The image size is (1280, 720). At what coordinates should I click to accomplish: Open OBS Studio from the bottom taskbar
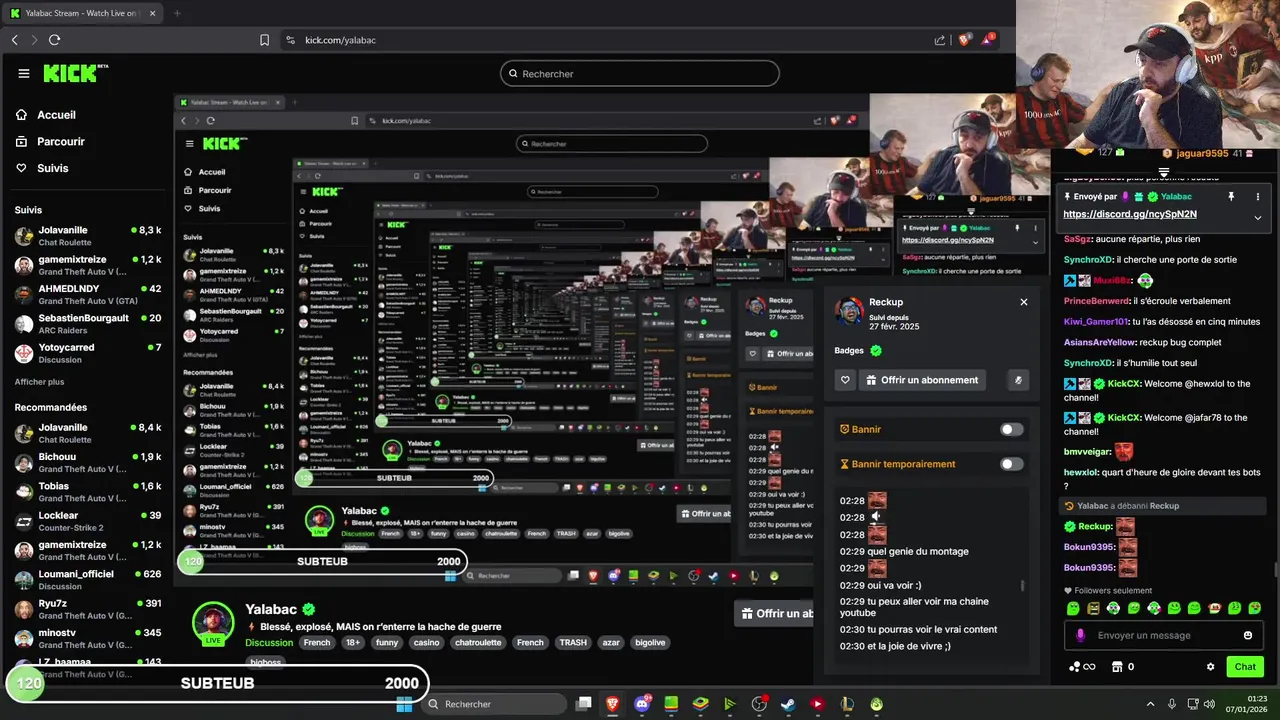point(759,704)
